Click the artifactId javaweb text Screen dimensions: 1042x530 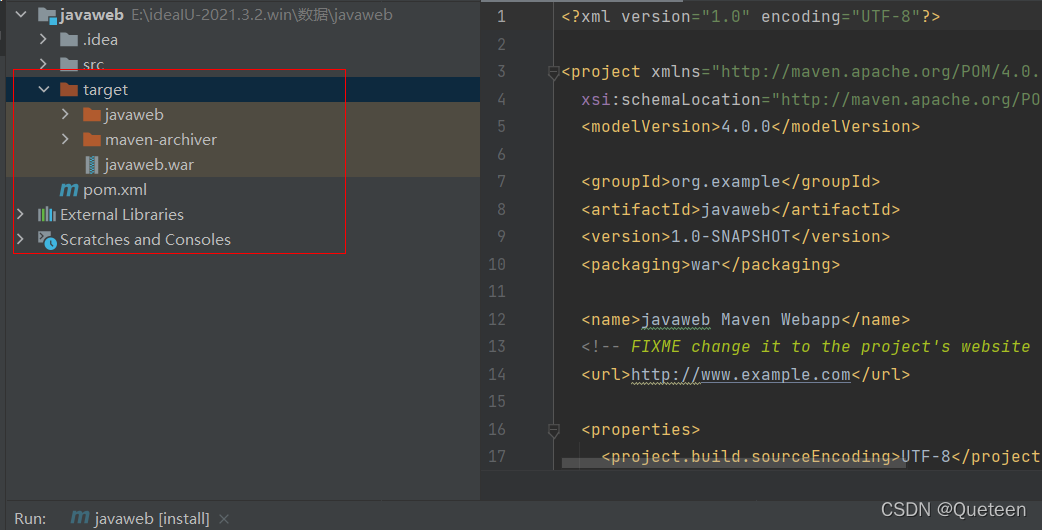[x=740, y=209]
